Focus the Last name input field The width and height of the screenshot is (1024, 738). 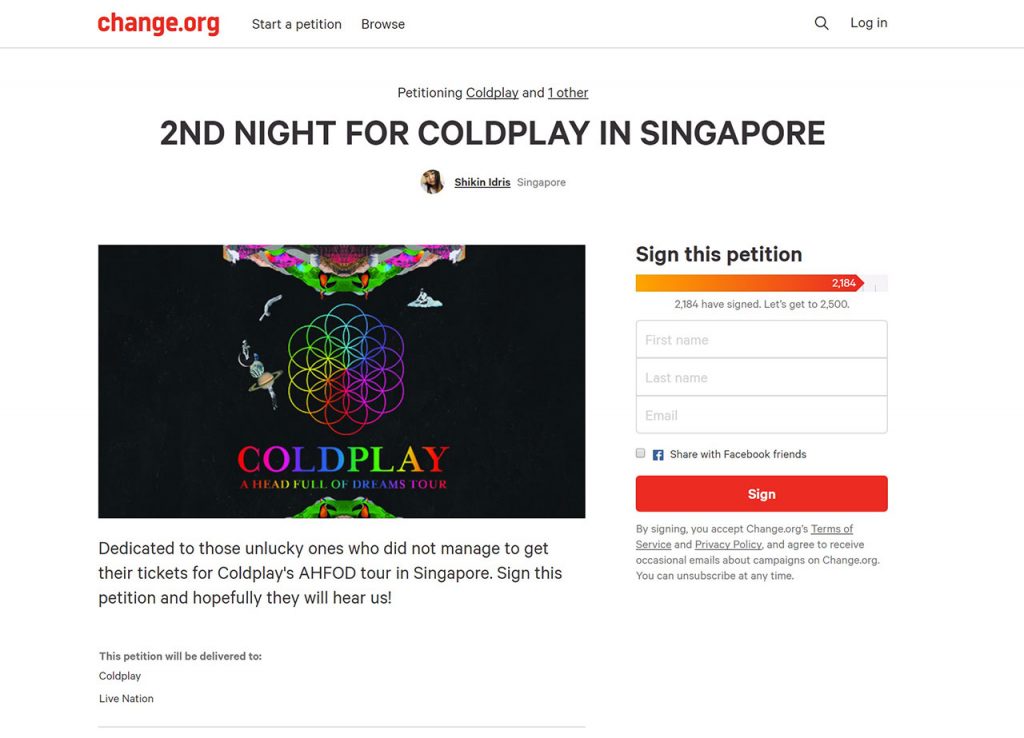tap(761, 377)
